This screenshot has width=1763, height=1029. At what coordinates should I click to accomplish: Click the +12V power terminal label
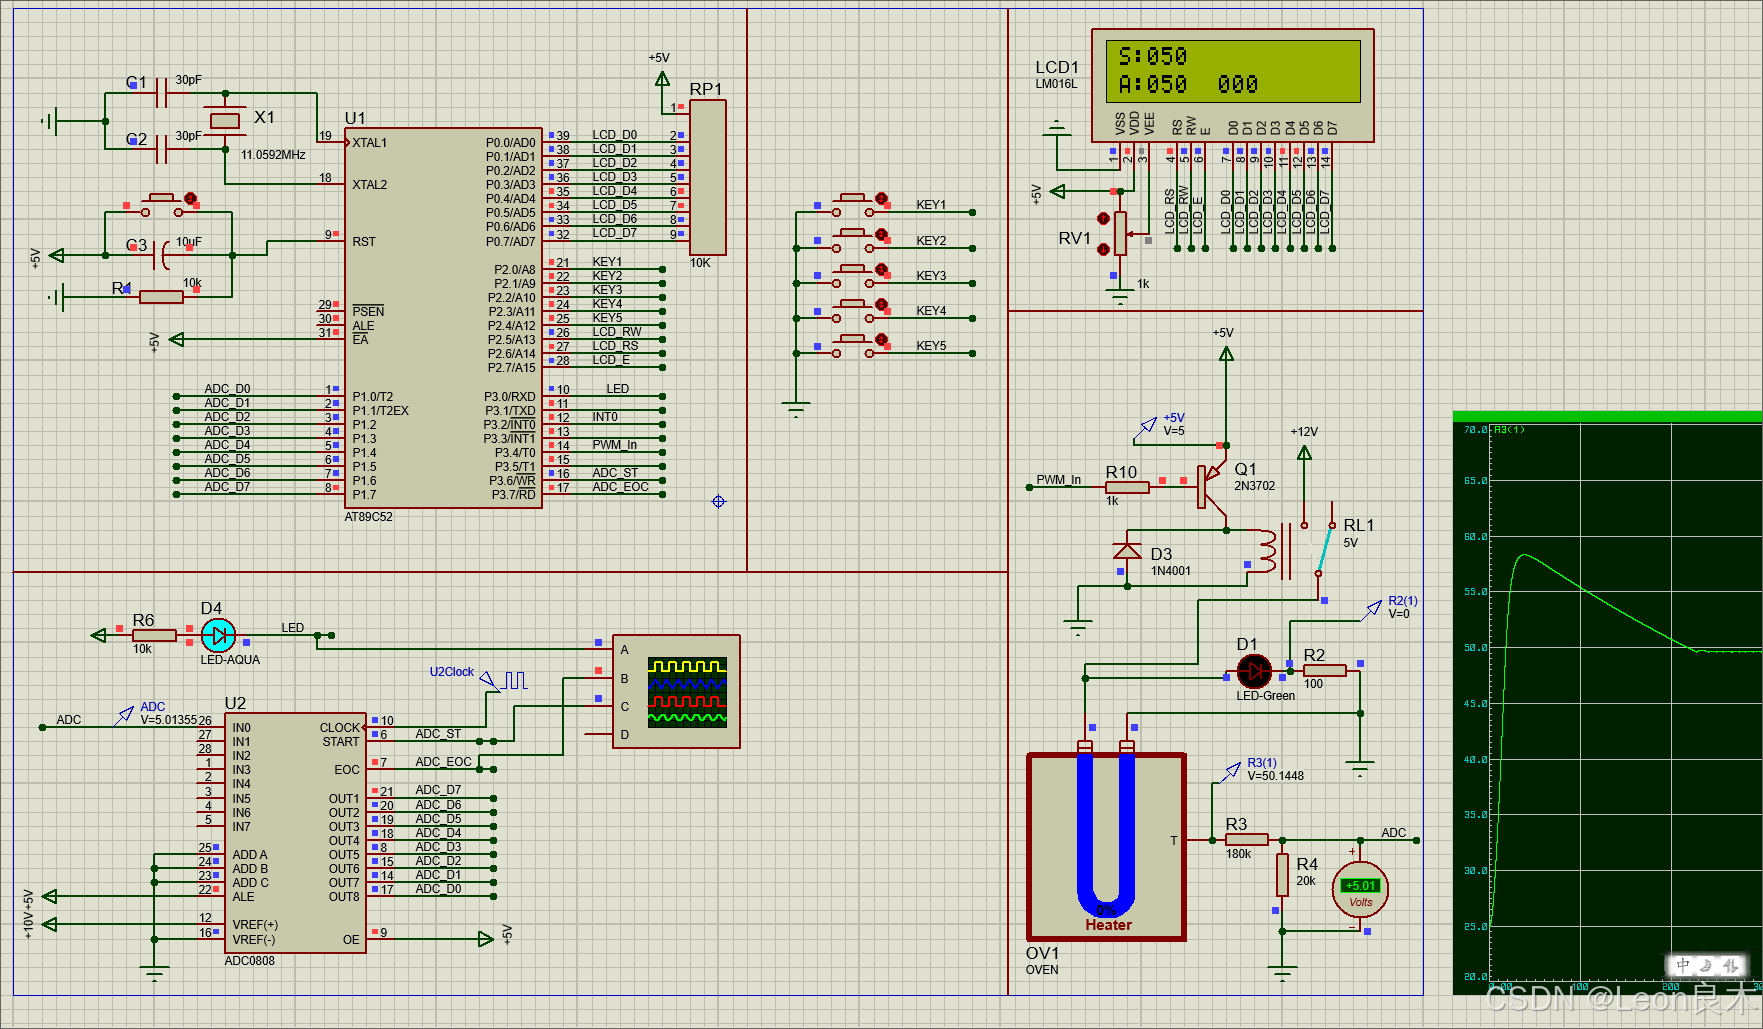(x=1304, y=432)
